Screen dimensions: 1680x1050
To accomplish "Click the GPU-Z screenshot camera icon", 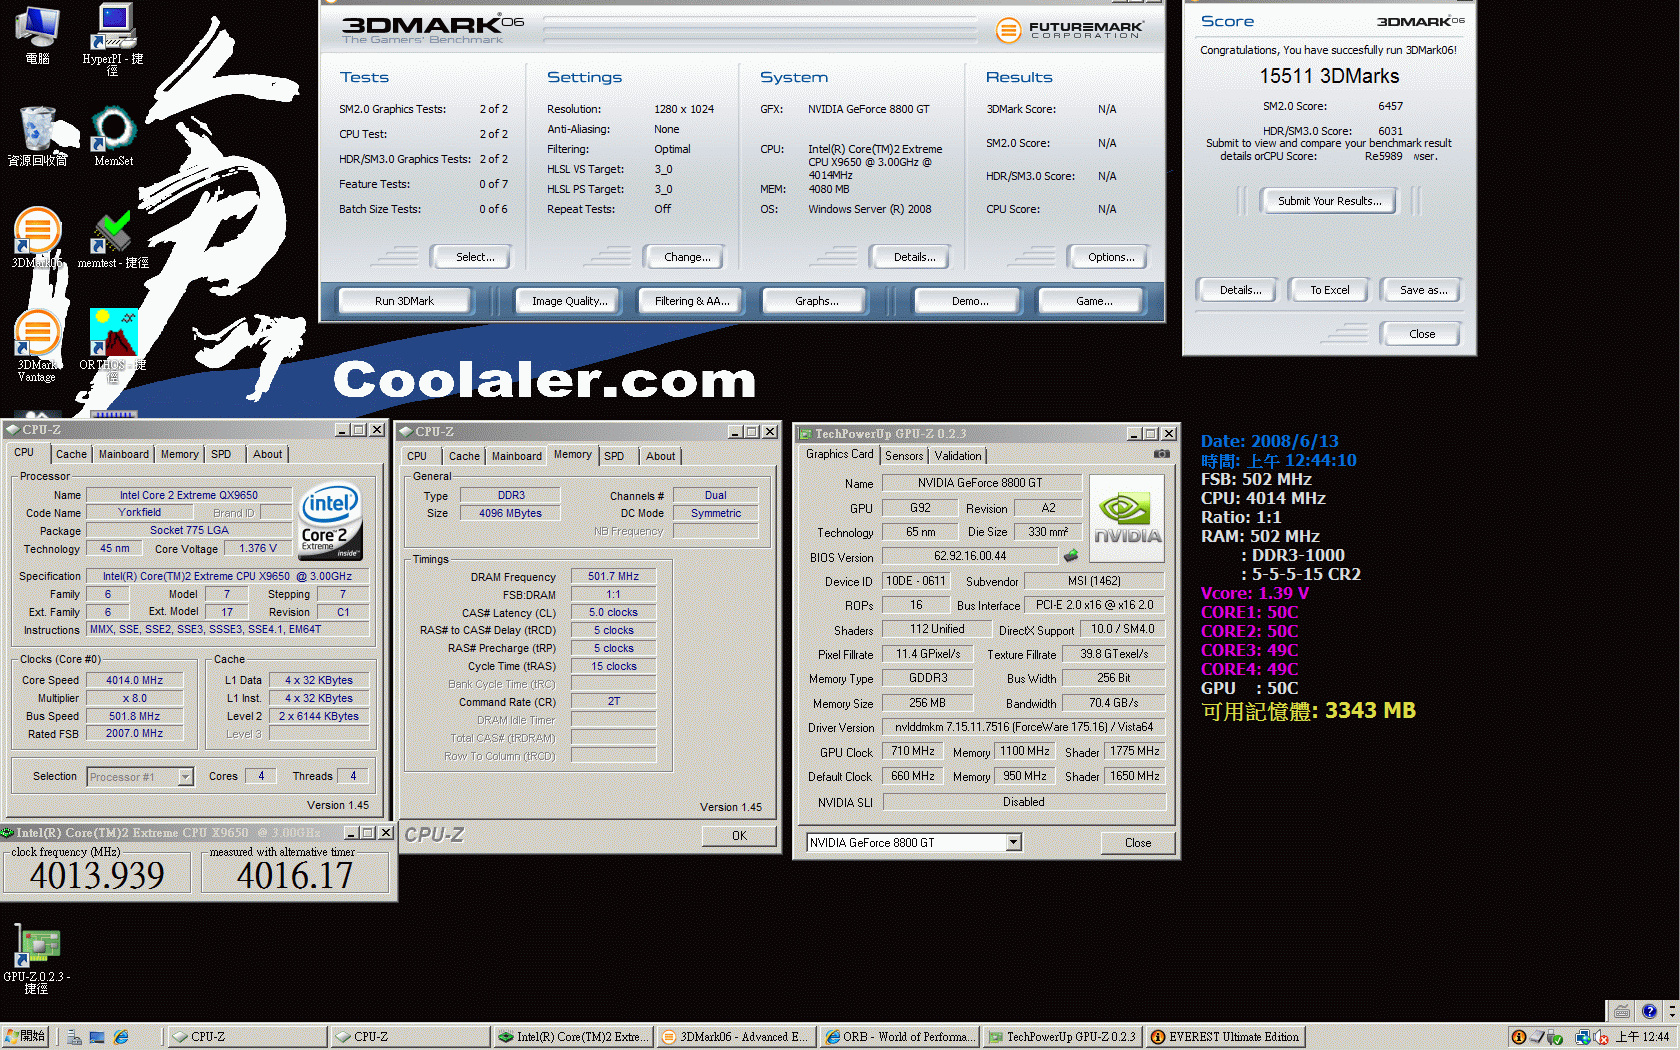I will point(1161,454).
